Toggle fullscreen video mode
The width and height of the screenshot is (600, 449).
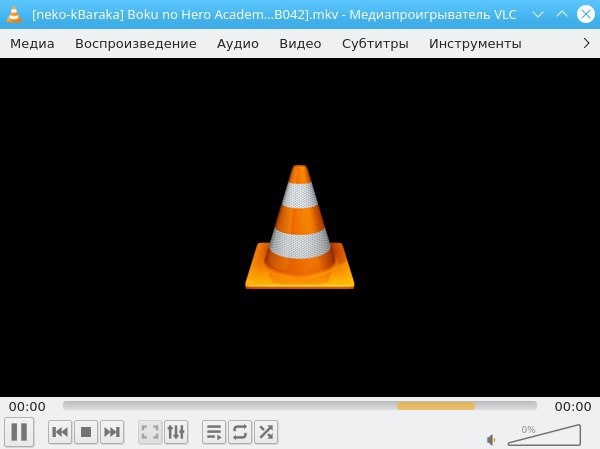(150, 432)
